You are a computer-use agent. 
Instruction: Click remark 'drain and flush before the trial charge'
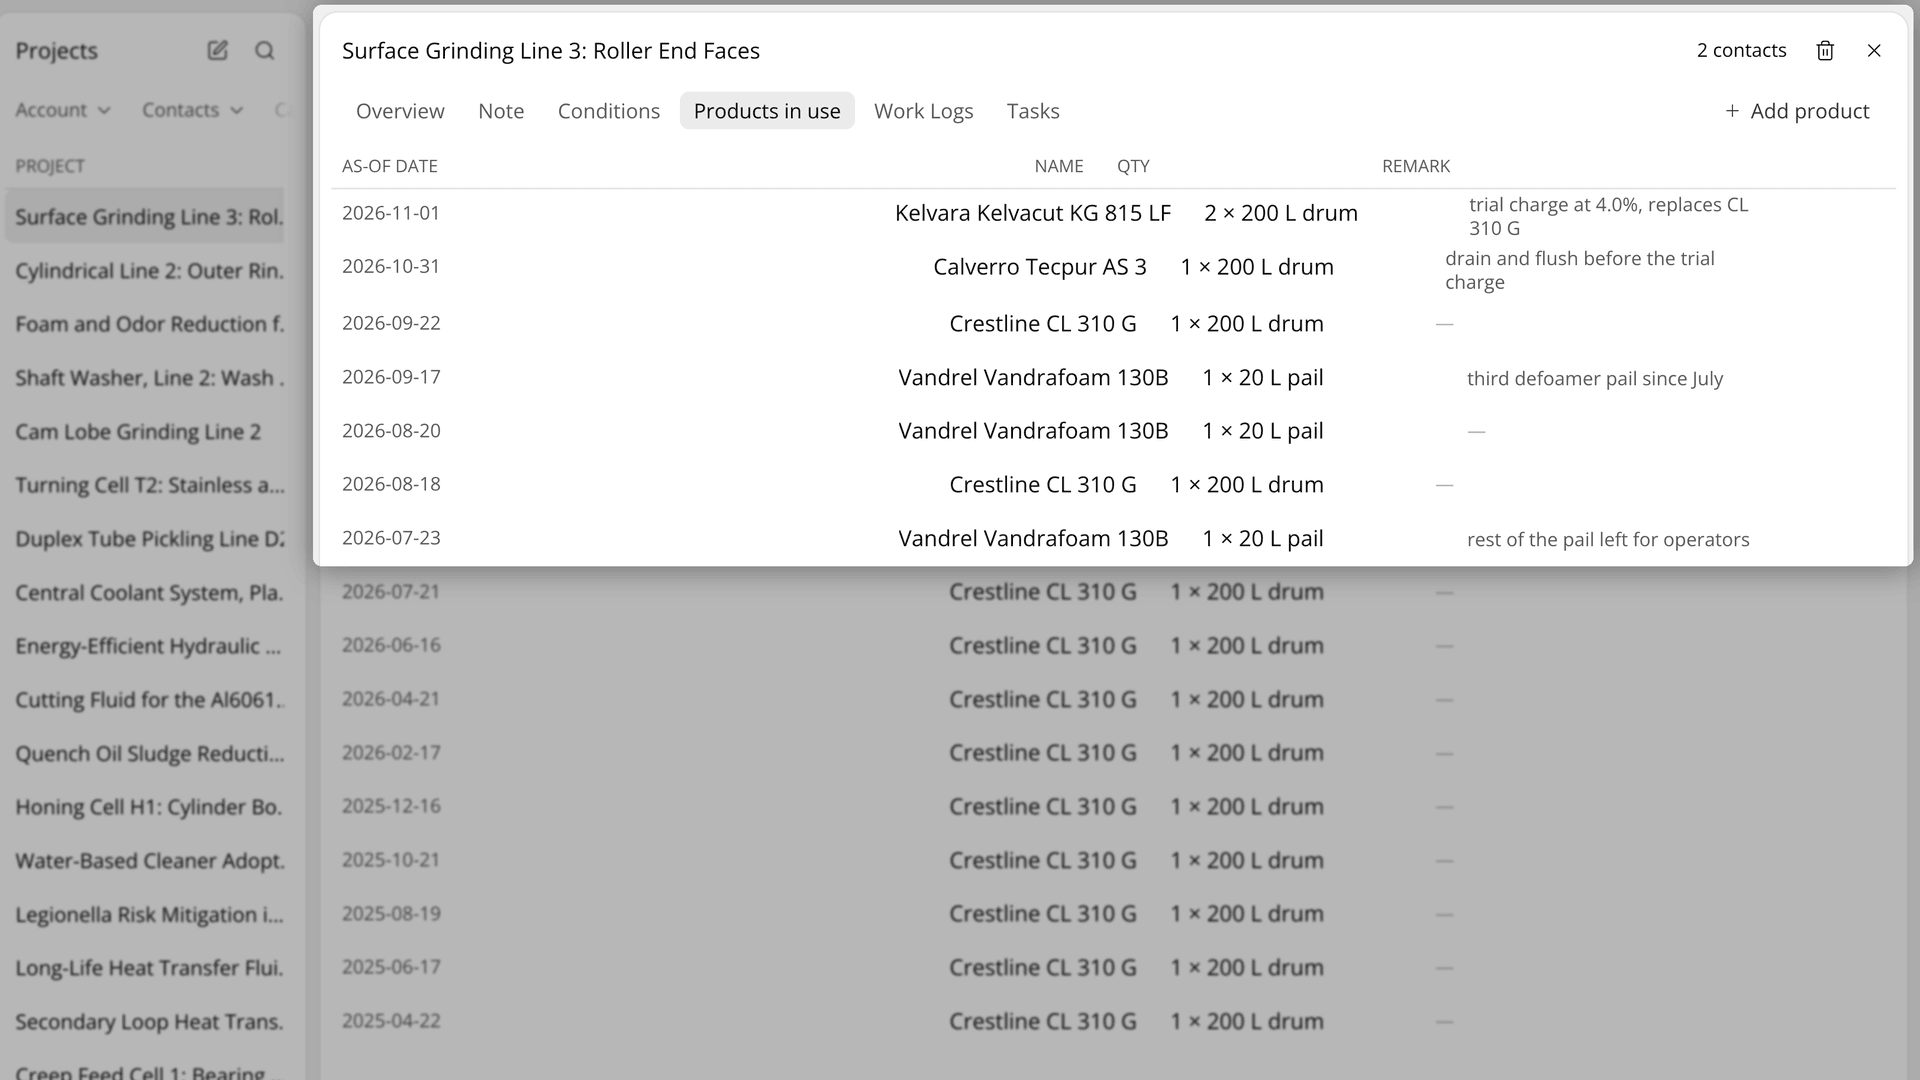click(1579, 270)
